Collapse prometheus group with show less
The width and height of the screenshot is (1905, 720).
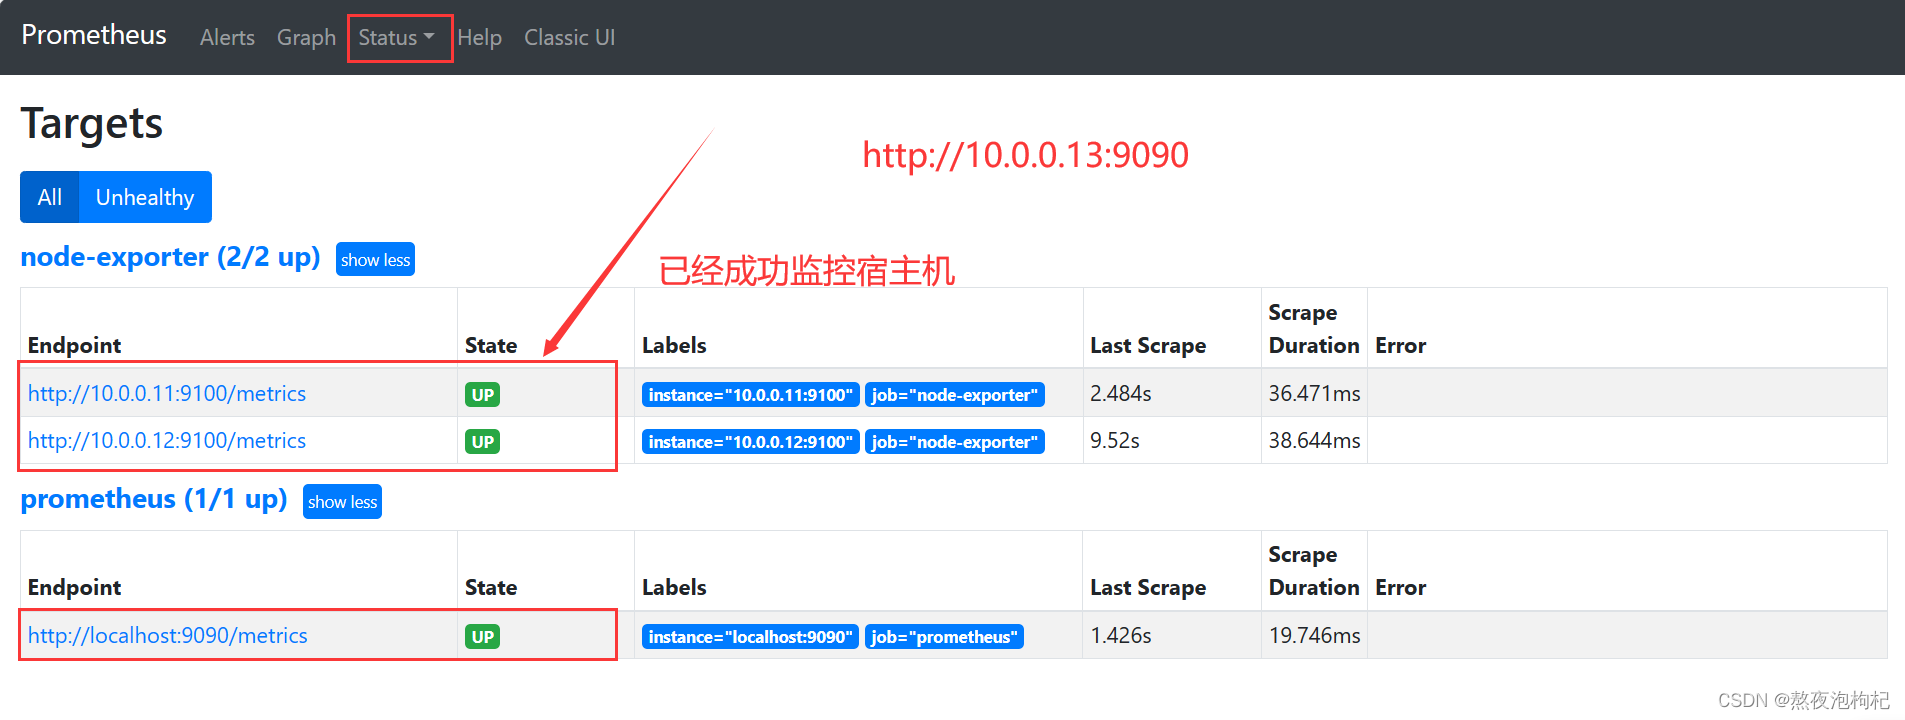pyautogui.click(x=342, y=502)
